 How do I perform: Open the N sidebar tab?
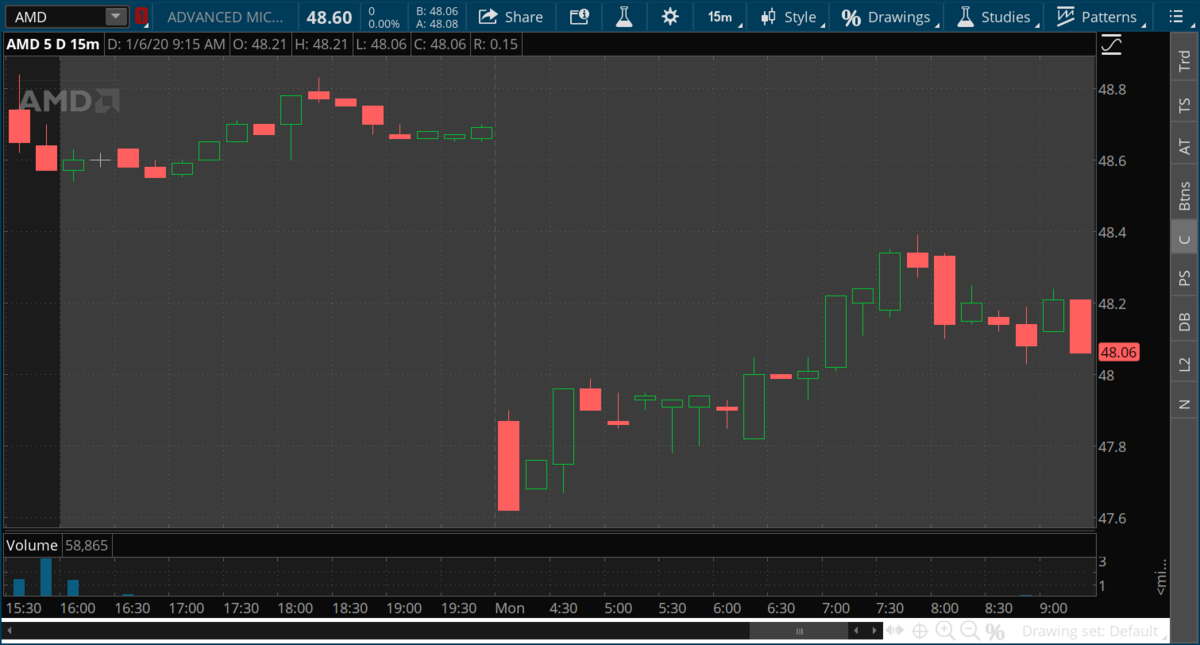[x=1184, y=402]
